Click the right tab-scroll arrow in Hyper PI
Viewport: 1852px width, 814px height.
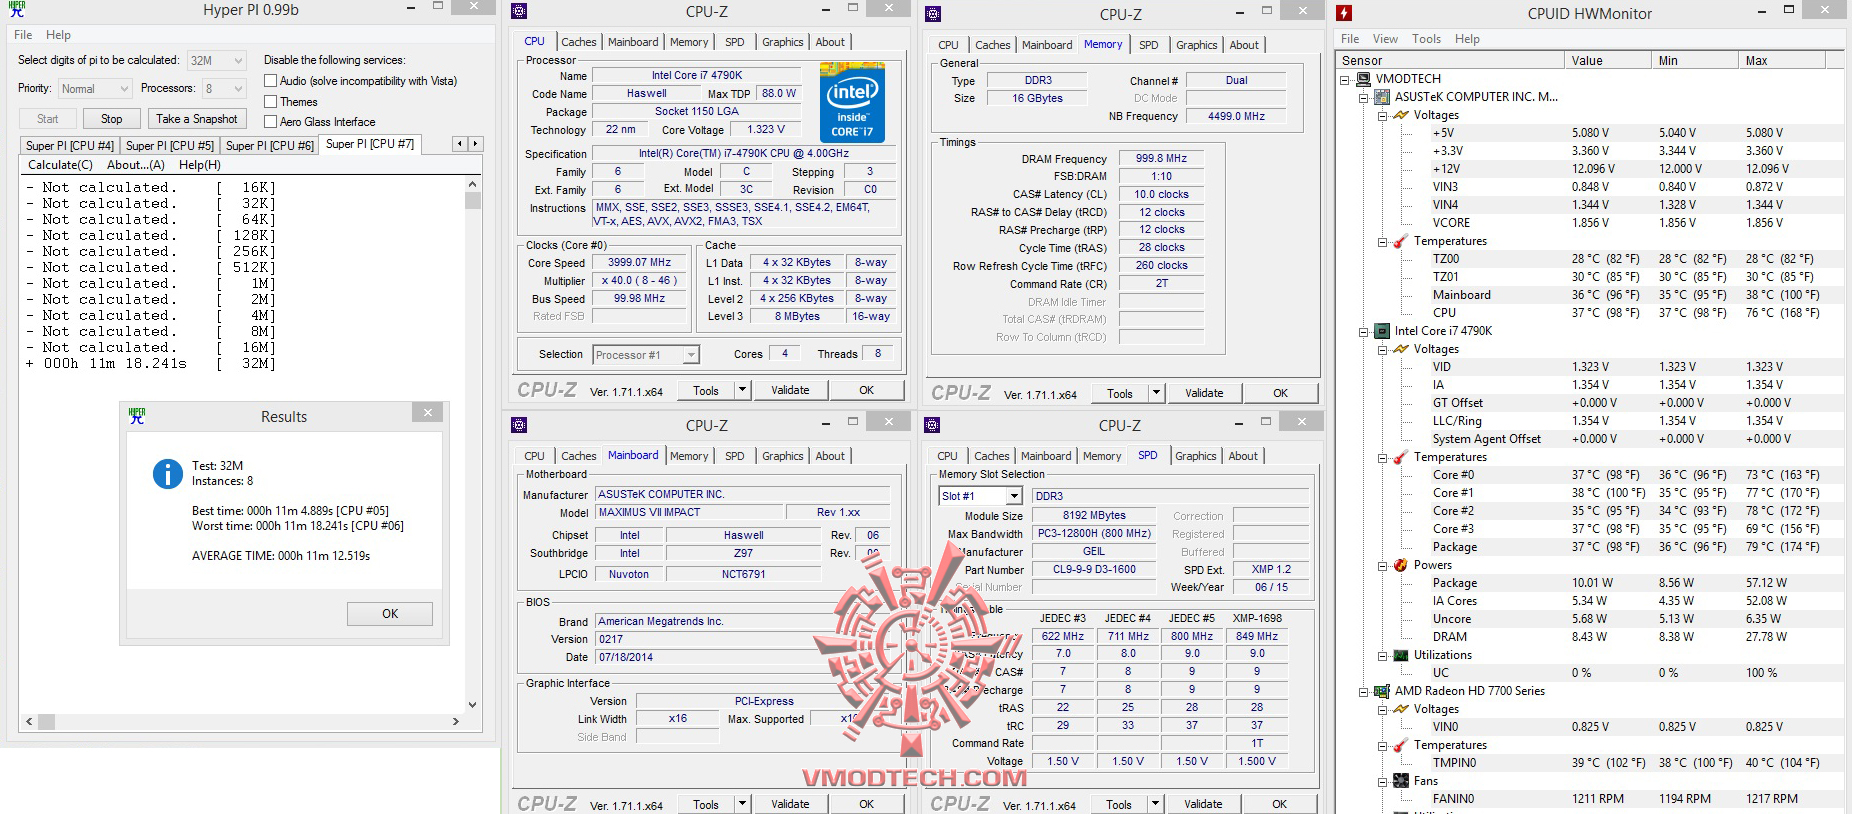pos(475,144)
